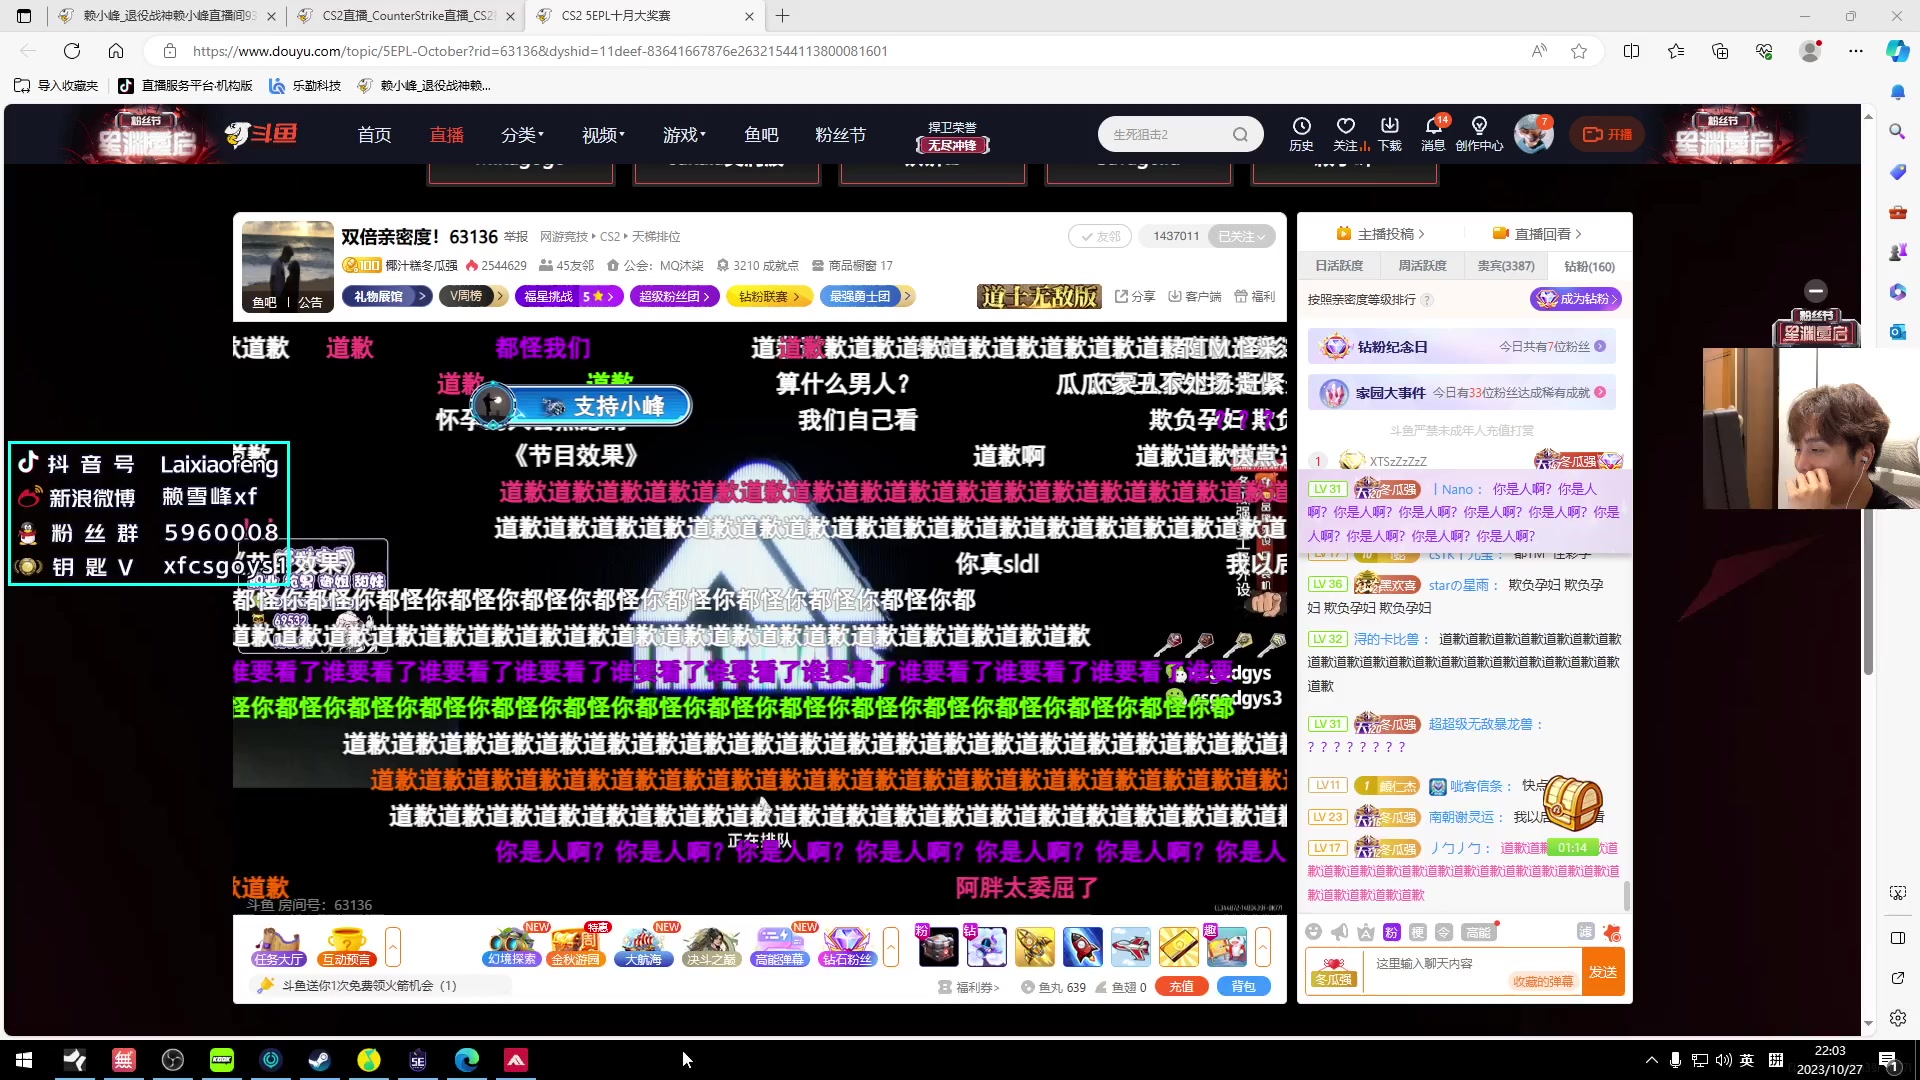Expand the gift list arrow at right end

(x=1263, y=946)
